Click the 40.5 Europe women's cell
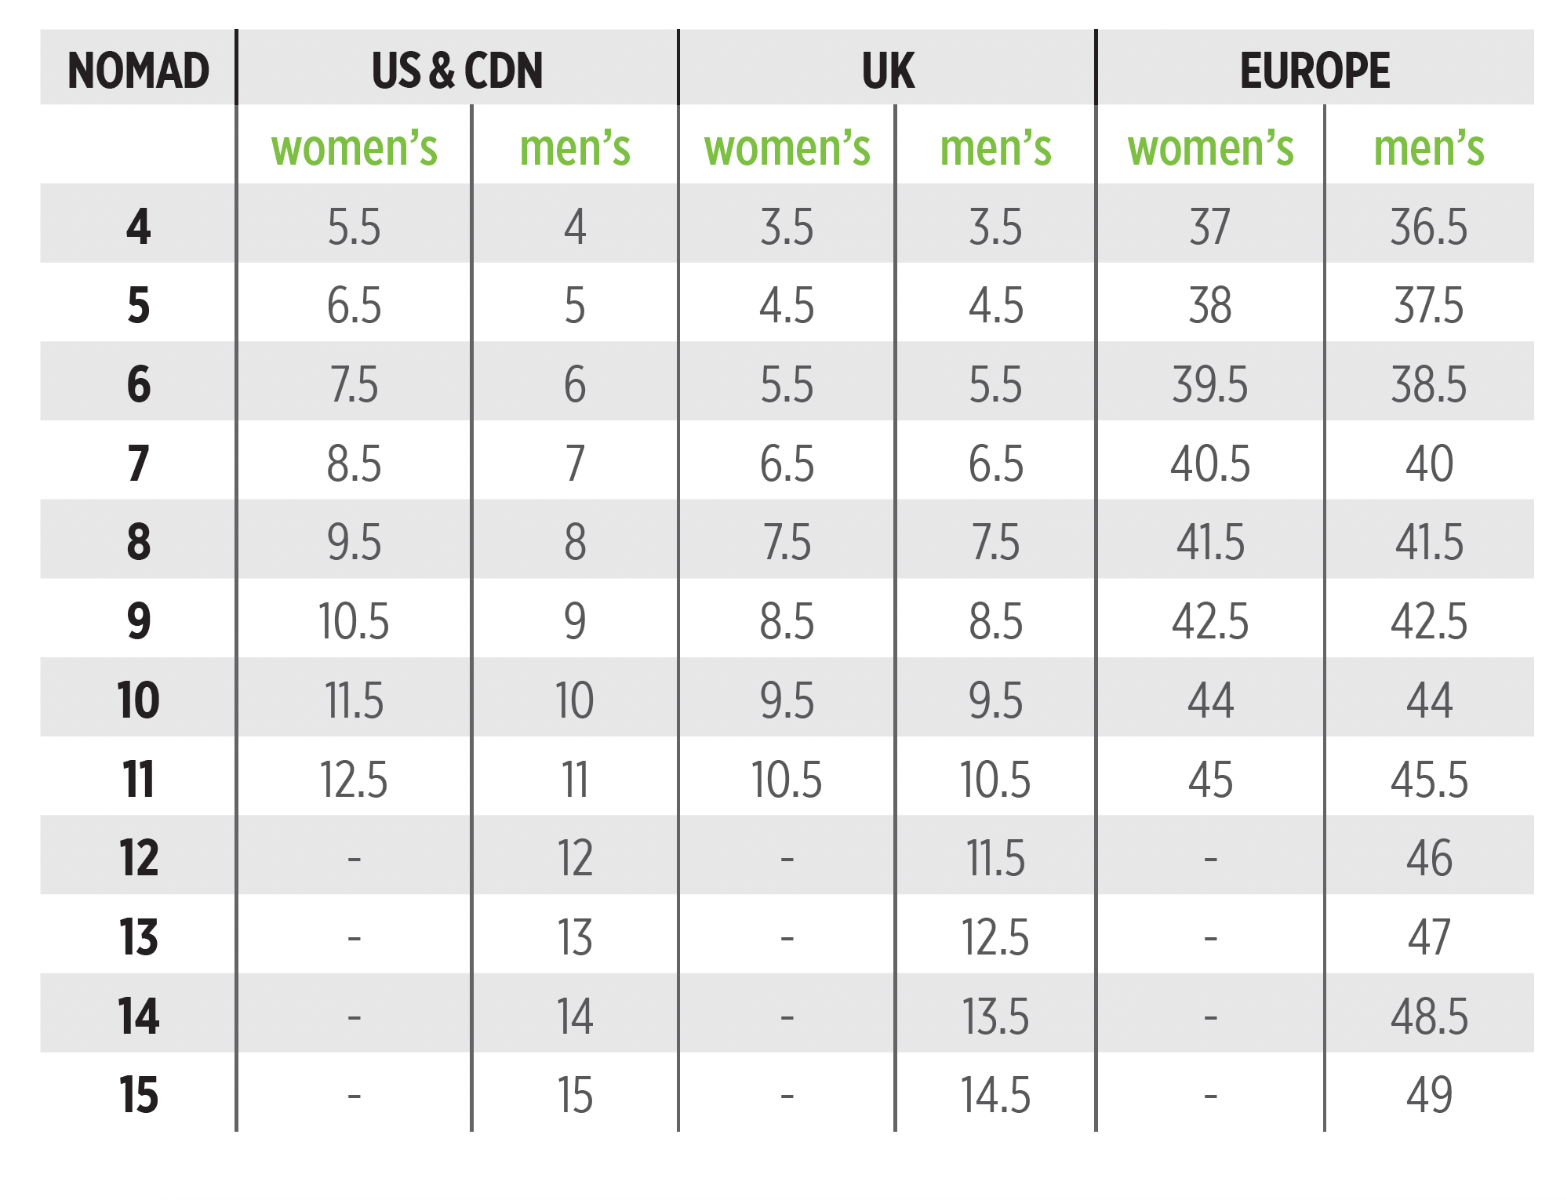 (x=1210, y=464)
